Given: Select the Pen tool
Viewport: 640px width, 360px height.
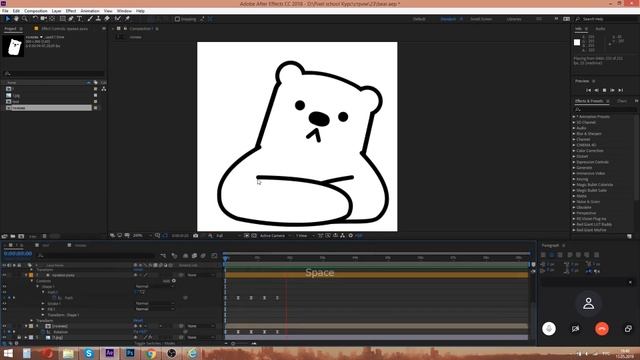Looking at the screenshot, I should point(71,19).
